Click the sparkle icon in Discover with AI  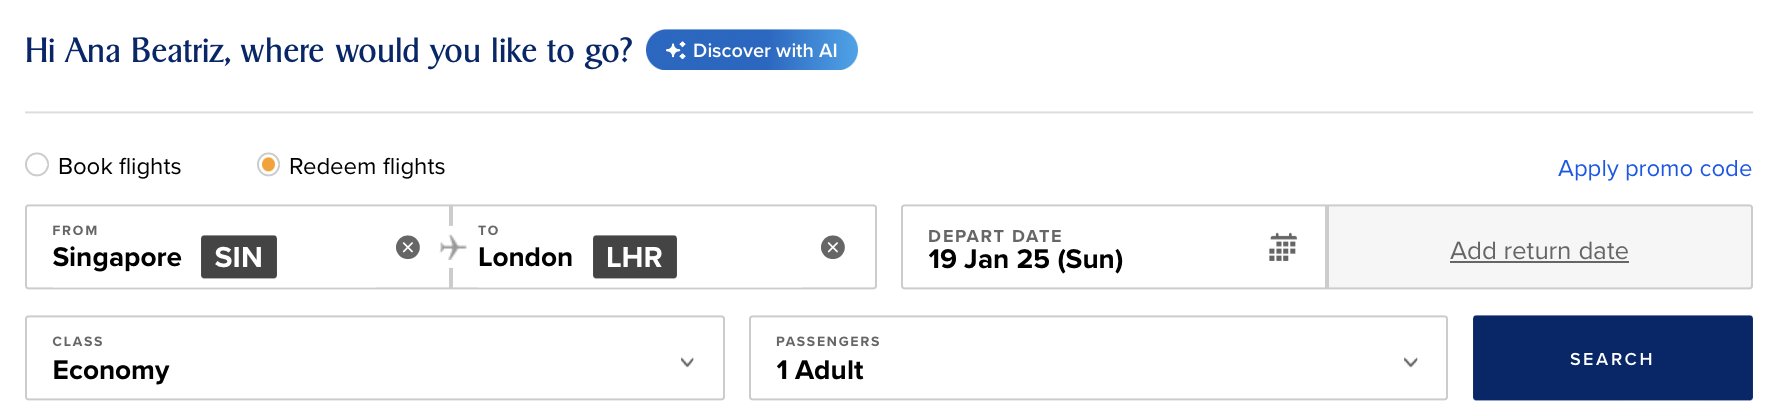click(x=676, y=50)
